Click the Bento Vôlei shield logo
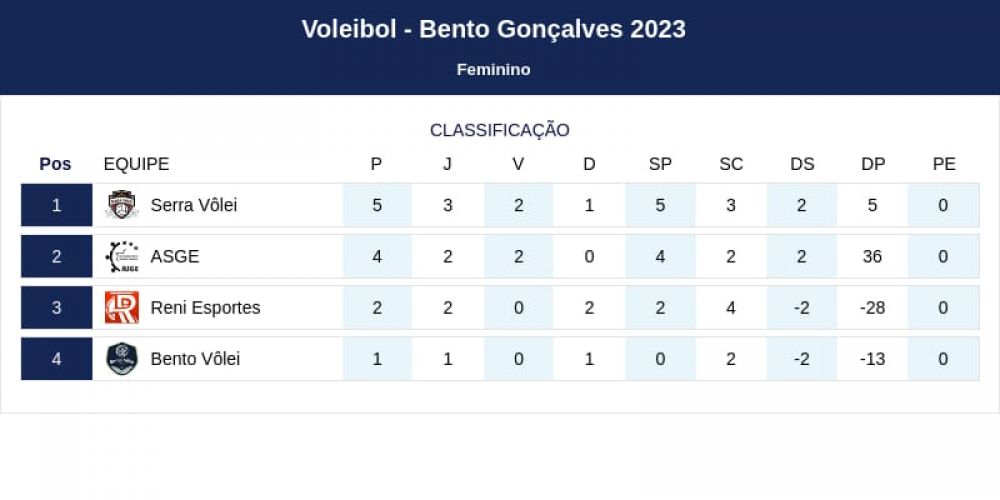The height and width of the screenshot is (500, 1000). click(122, 358)
